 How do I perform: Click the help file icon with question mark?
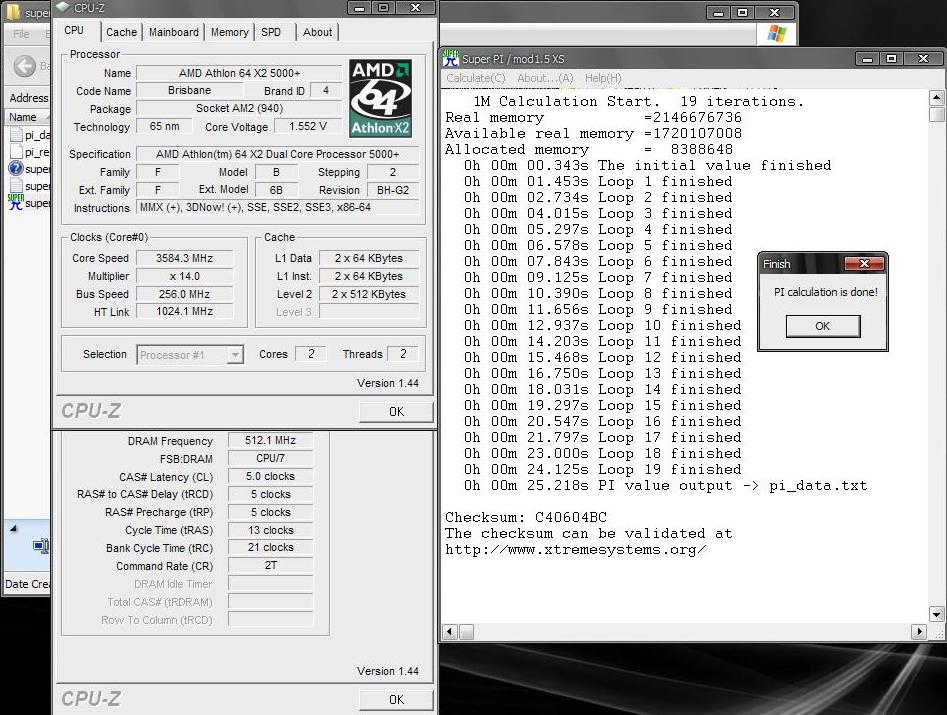coord(16,168)
